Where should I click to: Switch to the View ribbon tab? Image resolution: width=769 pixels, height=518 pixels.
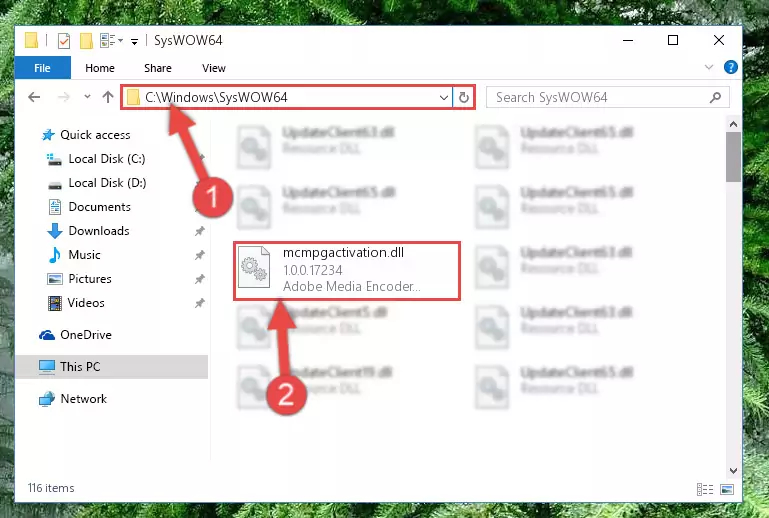click(x=214, y=68)
